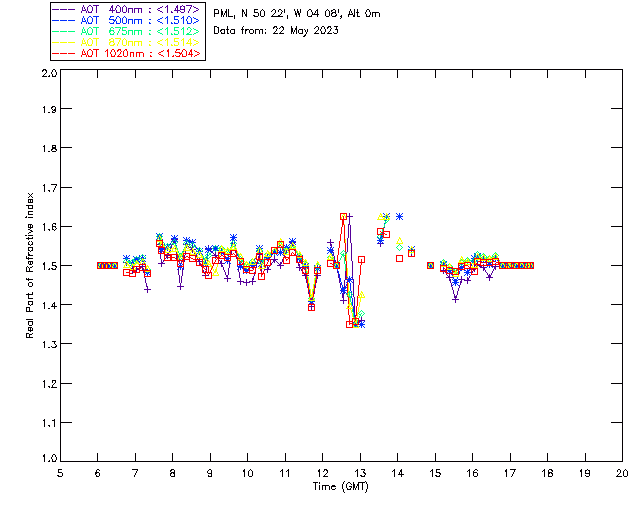
Task: Click the y-axis value 1.1
Action: pyautogui.click(x=49, y=423)
